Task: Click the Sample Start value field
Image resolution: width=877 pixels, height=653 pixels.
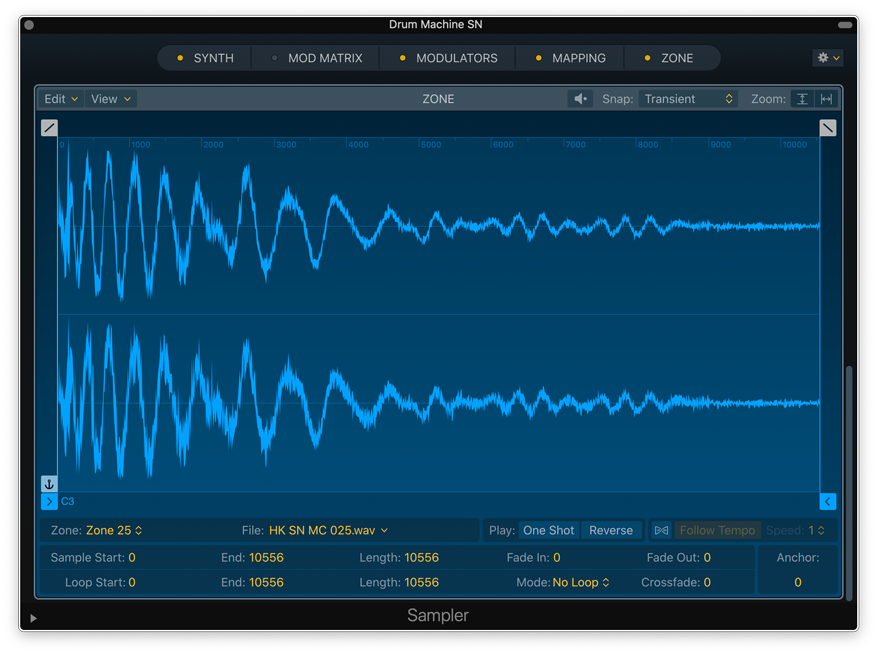Action: pos(130,558)
